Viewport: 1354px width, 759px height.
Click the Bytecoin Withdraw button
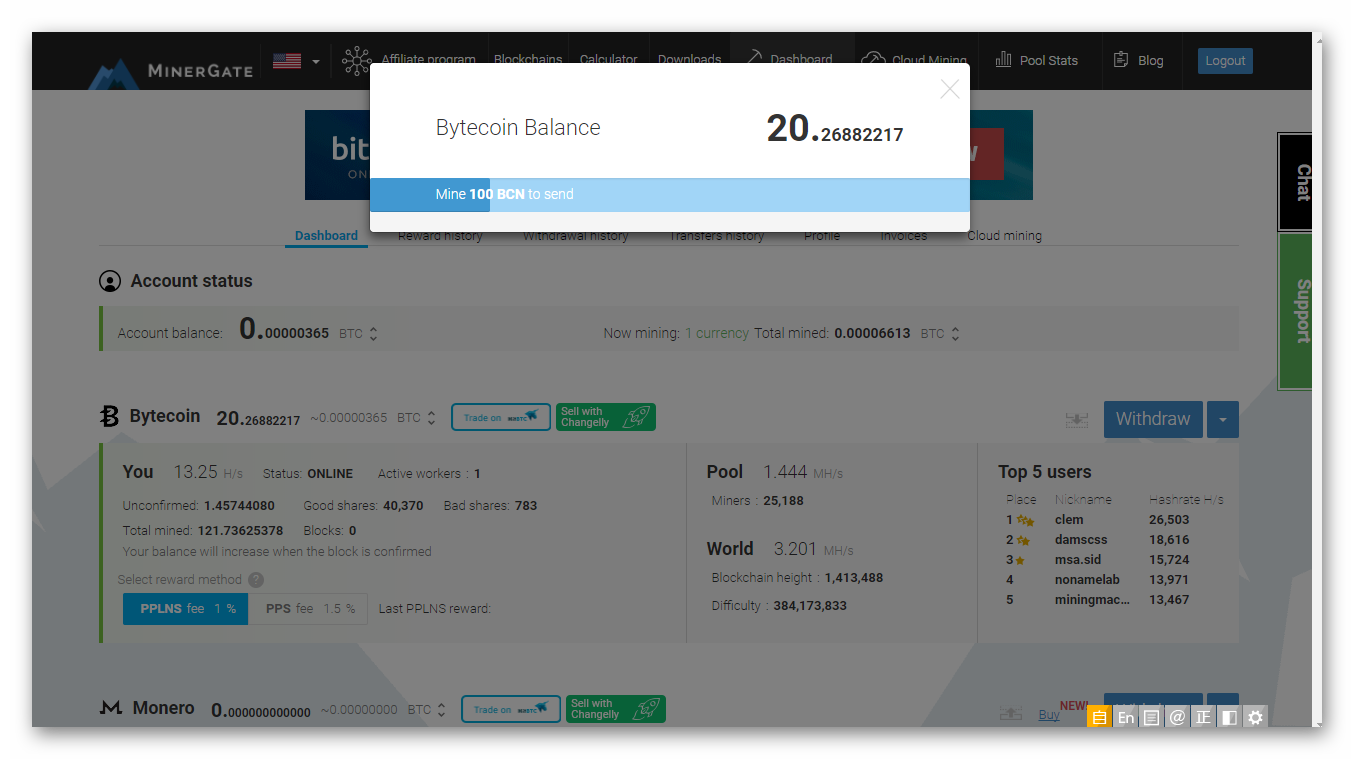[x=1153, y=419]
